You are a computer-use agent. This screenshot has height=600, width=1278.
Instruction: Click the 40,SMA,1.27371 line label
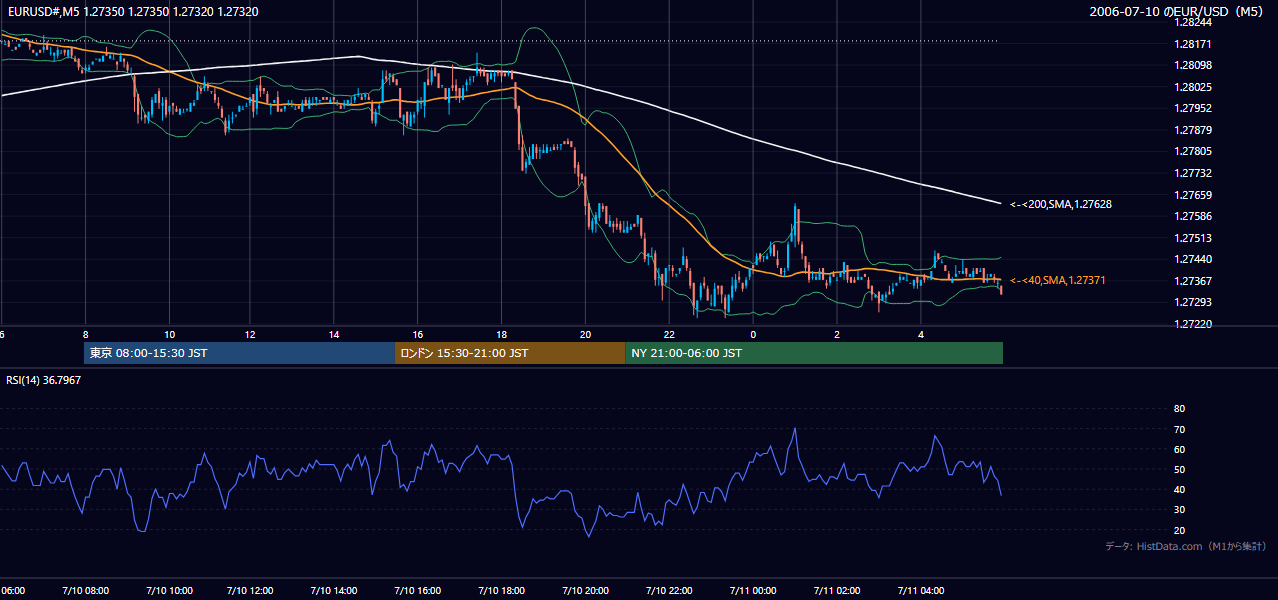tap(1057, 281)
